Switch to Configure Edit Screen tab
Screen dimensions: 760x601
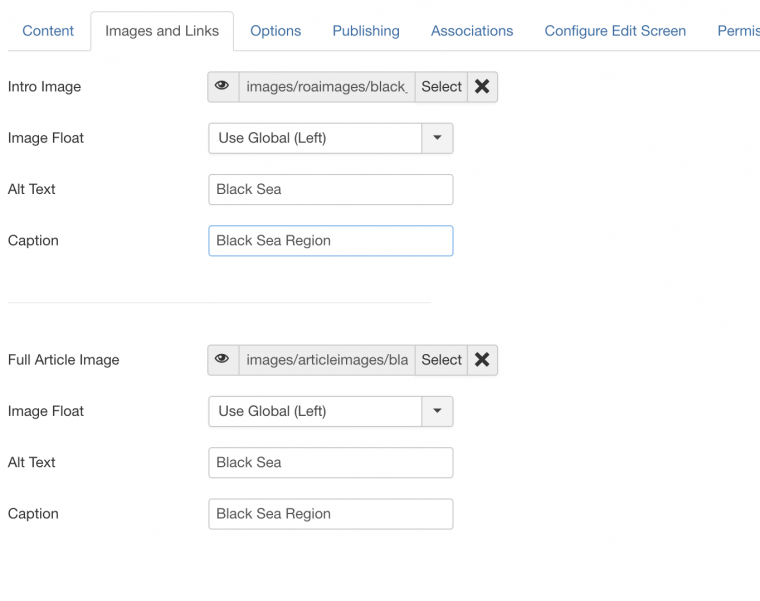[615, 31]
